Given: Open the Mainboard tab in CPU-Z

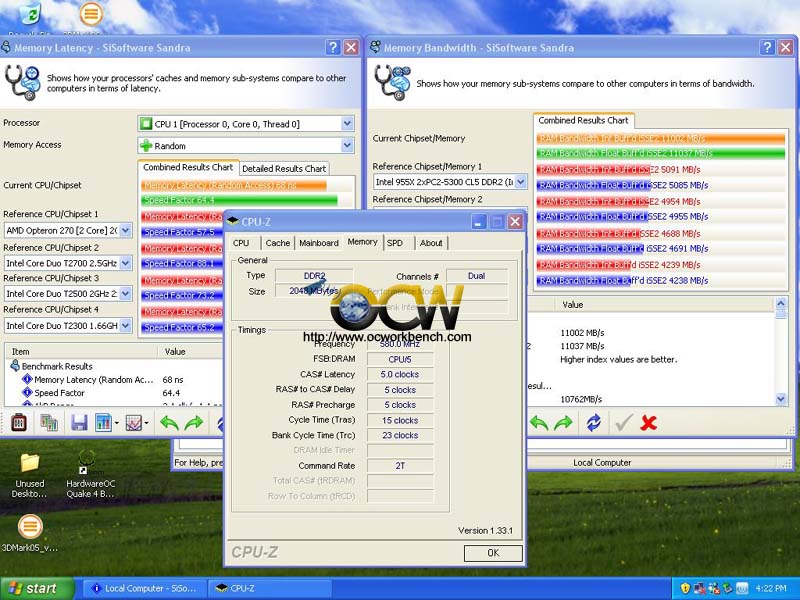Looking at the screenshot, I should pos(319,243).
